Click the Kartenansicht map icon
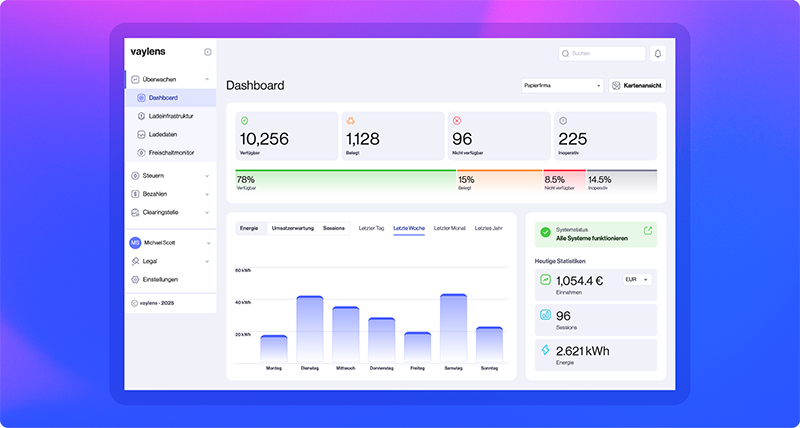This screenshot has width=800, height=428. [x=616, y=86]
